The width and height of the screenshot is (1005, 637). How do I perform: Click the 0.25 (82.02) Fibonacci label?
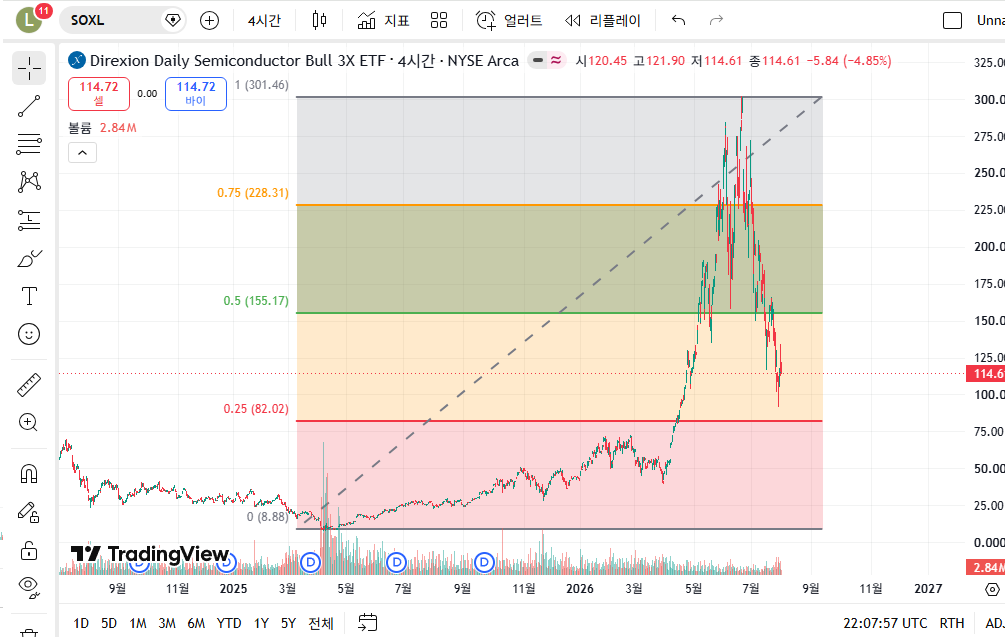tap(256, 409)
